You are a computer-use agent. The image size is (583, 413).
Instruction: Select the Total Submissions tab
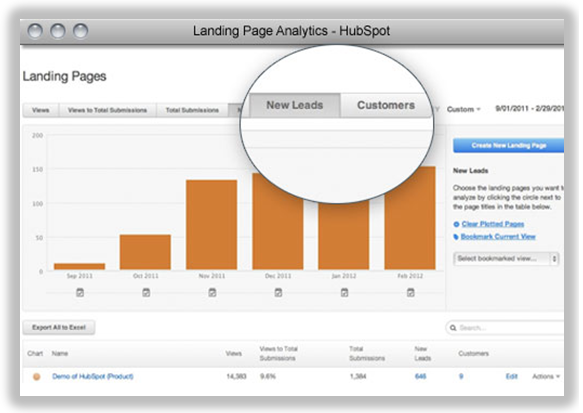(x=192, y=110)
